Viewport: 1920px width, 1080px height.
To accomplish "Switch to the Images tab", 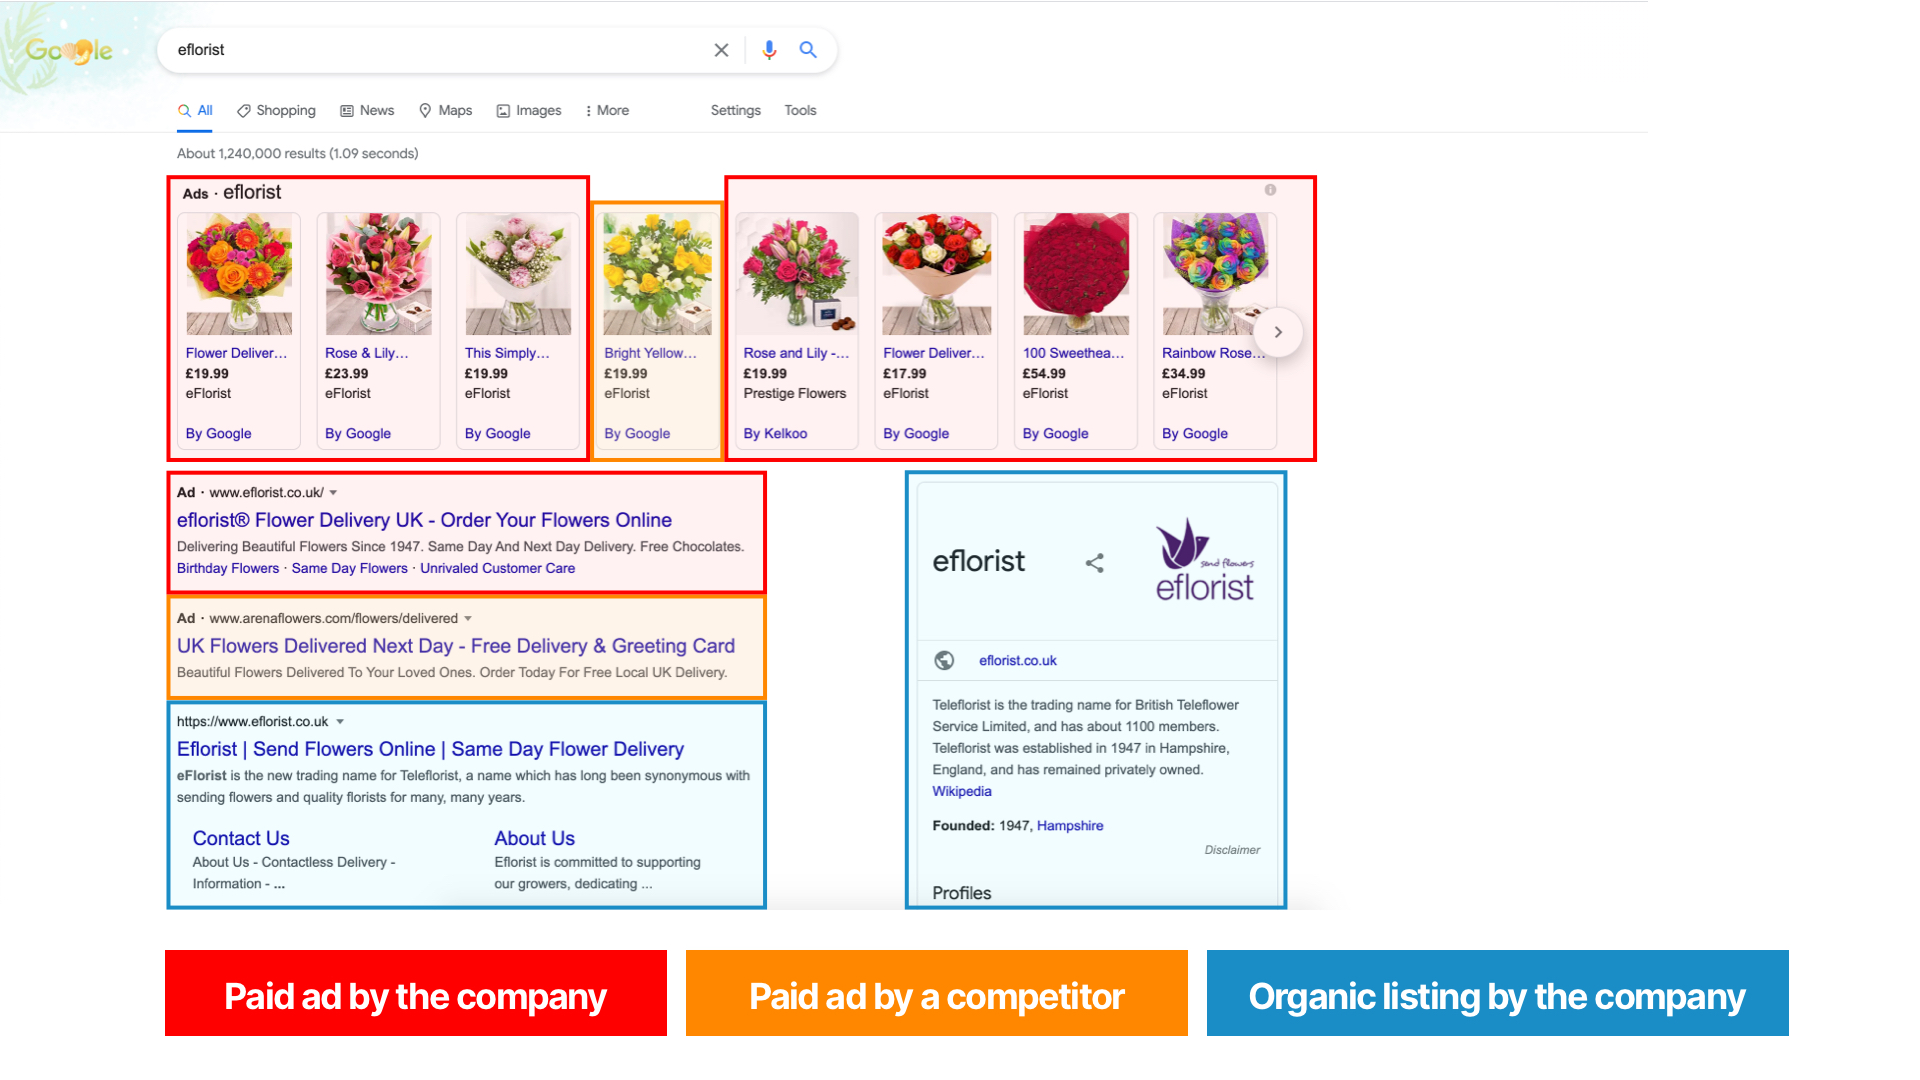I will (x=529, y=111).
